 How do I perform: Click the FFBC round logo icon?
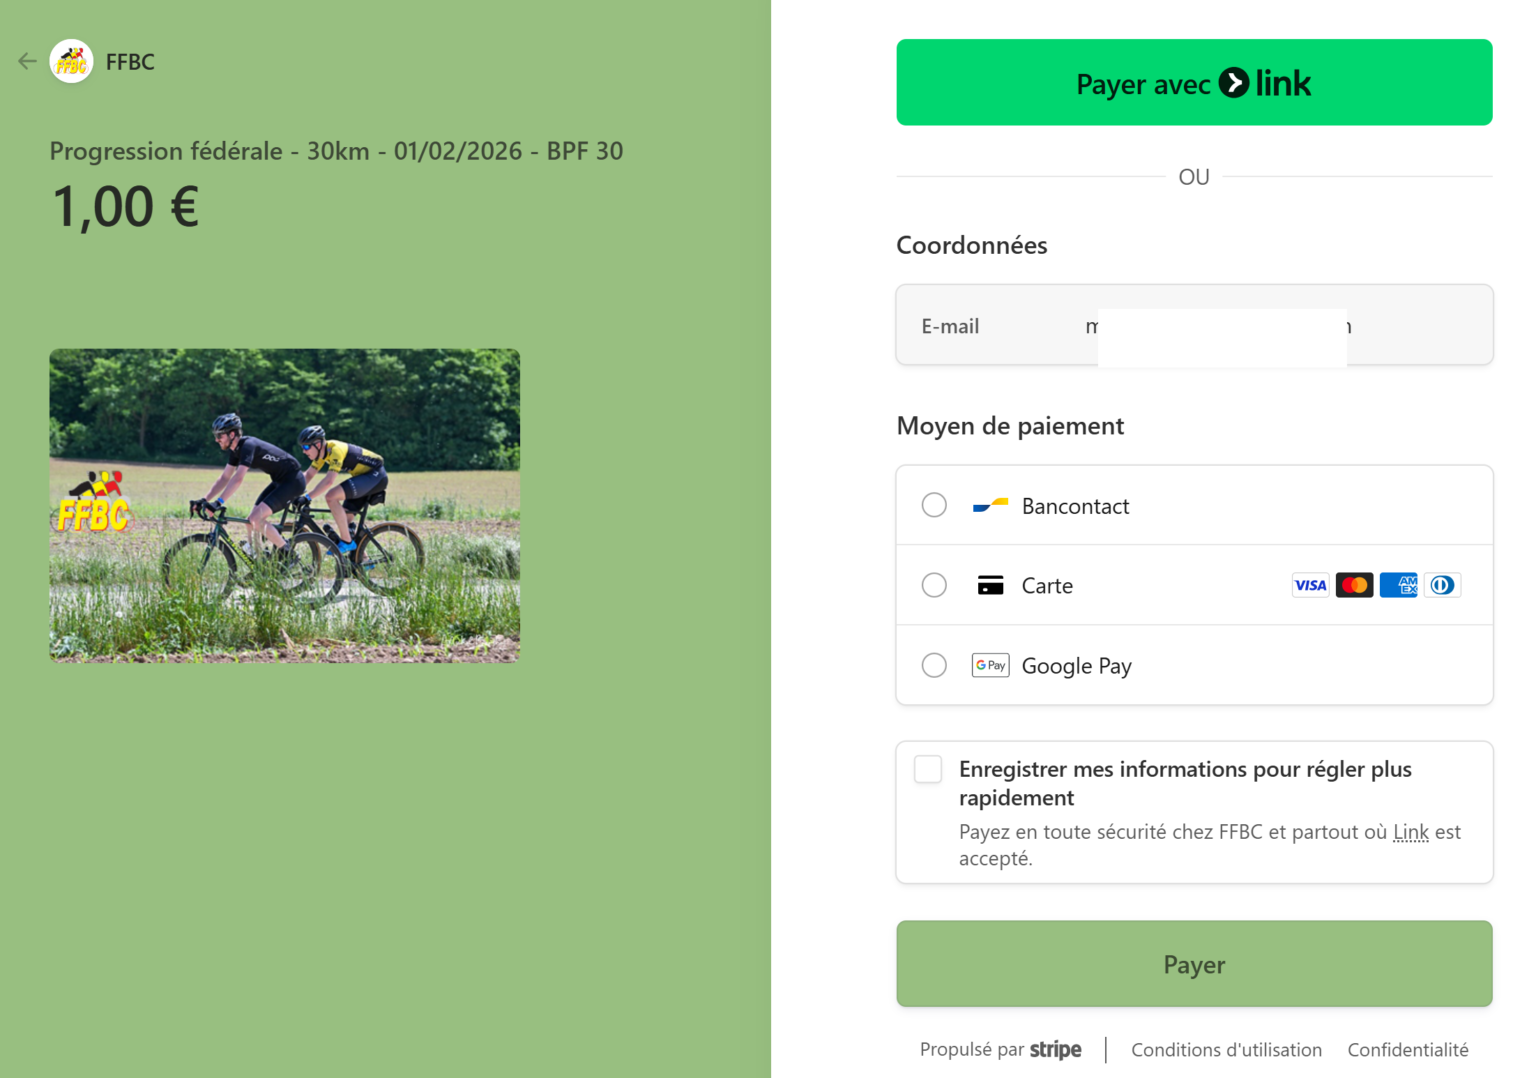click(x=71, y=61)
